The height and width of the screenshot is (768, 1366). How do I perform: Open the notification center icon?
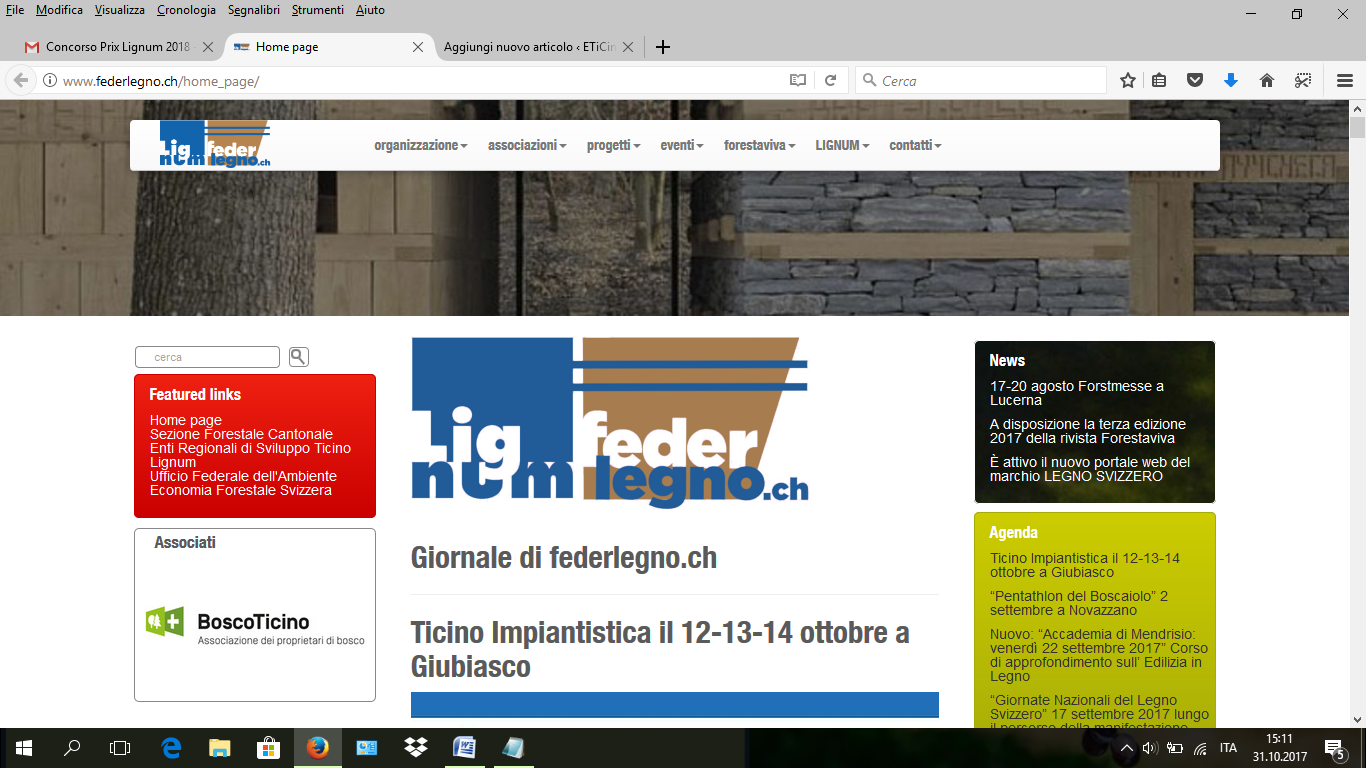click(x=1334, y=748)
